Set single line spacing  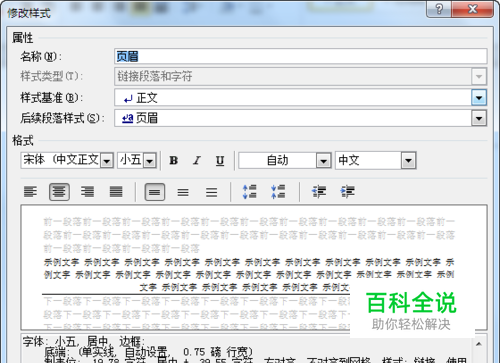coord(155,192)
